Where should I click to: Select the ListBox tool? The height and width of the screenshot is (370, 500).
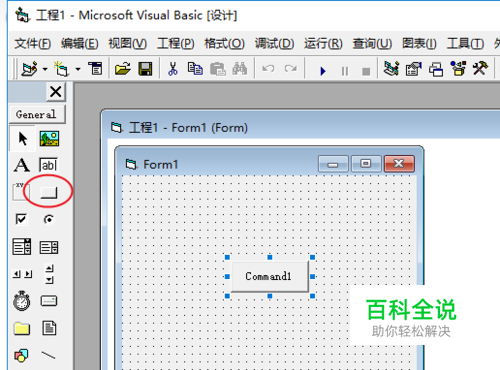click(x=49, y=248)
